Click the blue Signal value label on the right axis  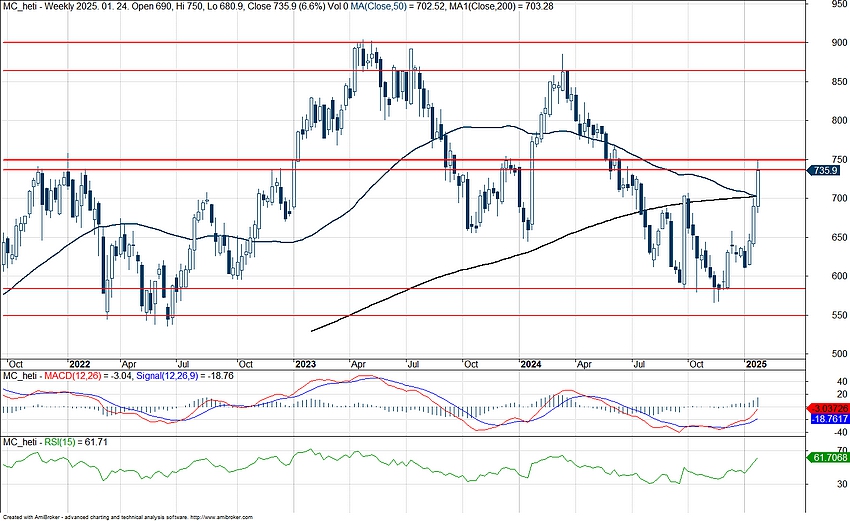[x=827, y=422]
